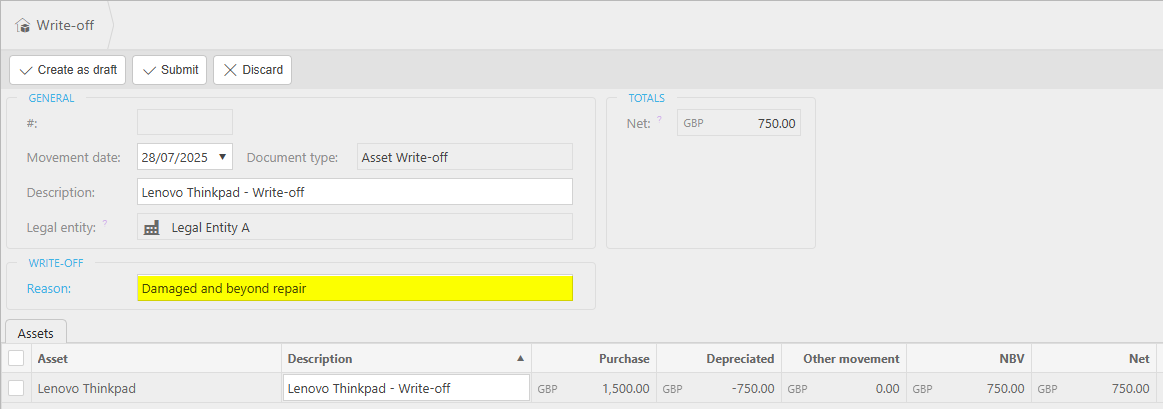Click the sort arrow in Description column header
The width and height of the screenshot is (1163, 409).
[x=519, y=358]
